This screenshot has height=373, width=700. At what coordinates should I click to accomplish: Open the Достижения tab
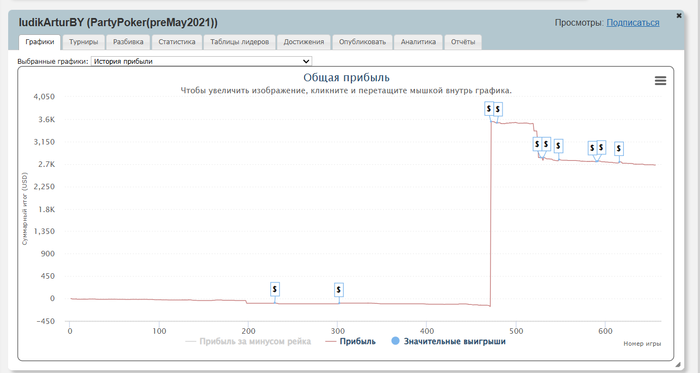[304, 42]
